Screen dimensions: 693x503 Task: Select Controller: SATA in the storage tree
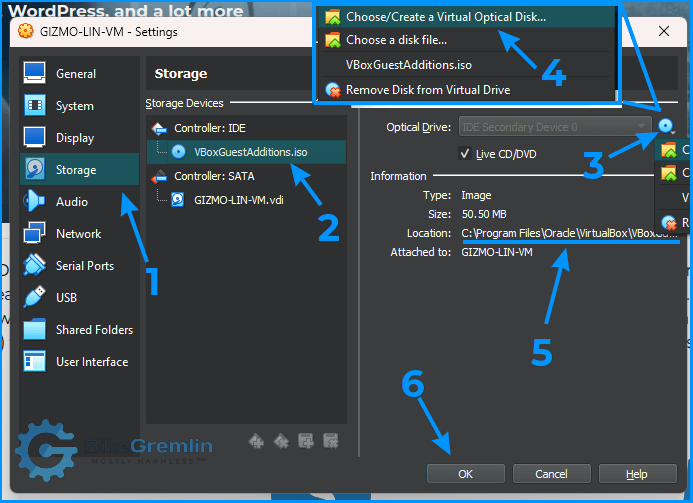click(247, 176)
